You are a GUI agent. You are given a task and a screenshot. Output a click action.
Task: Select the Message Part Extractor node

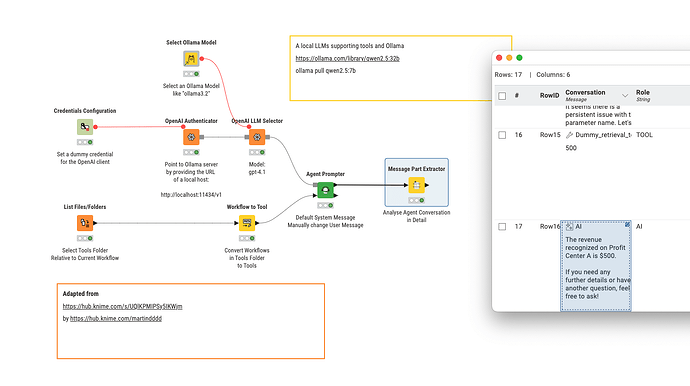(416, 185)
